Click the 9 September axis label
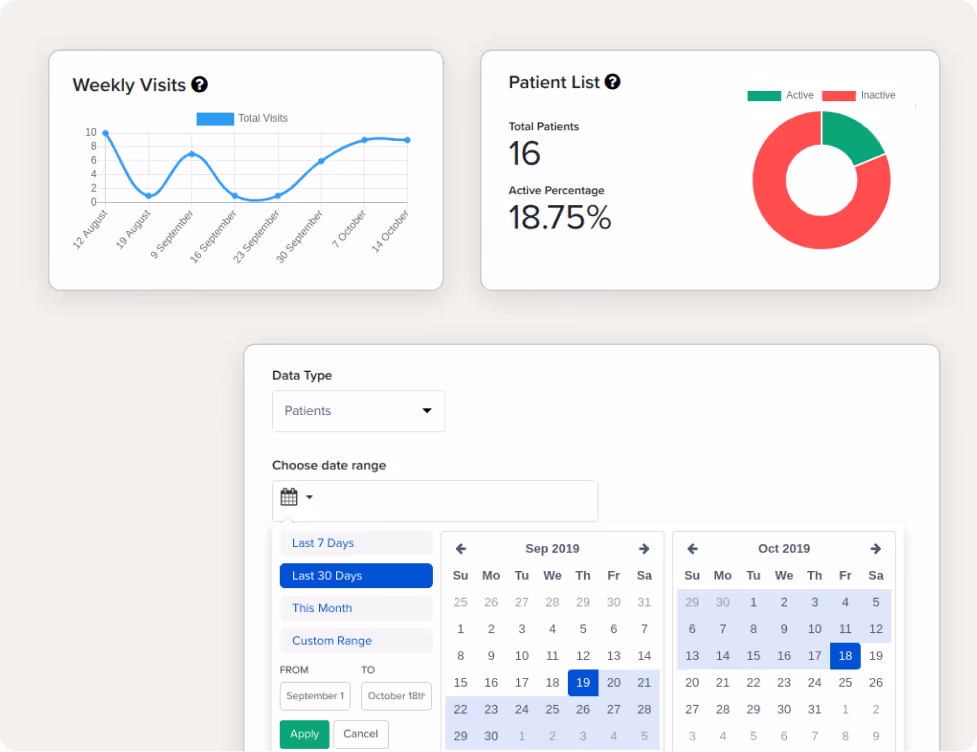 (x=172, y=234)
